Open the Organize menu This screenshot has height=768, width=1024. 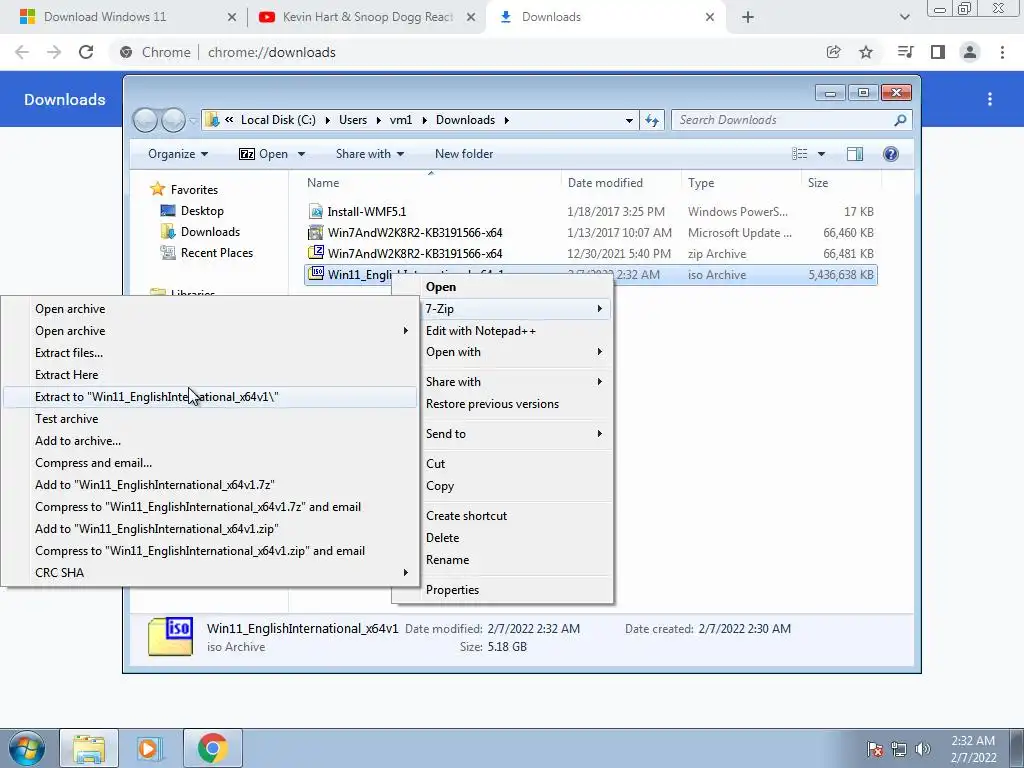[178, 154]
